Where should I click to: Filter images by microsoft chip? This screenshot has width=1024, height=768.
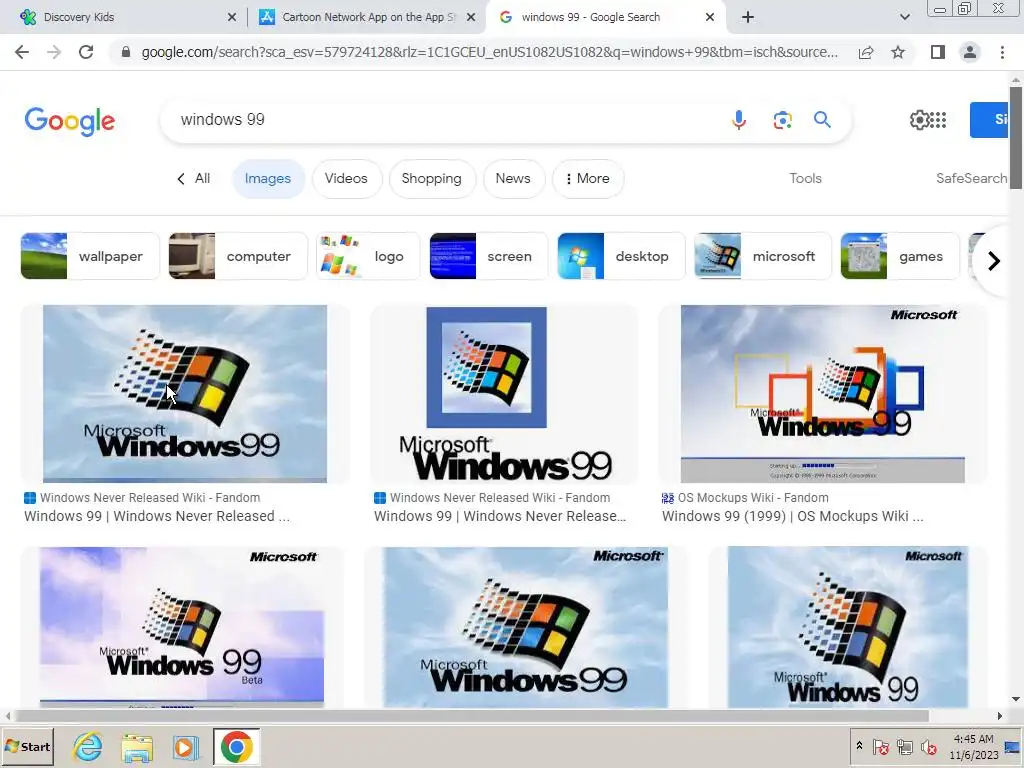pyautogui.click(x=762, y=256)
